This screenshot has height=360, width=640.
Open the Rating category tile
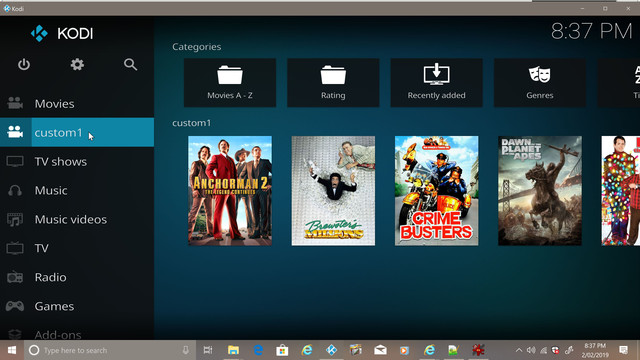(x=333, y=83)
